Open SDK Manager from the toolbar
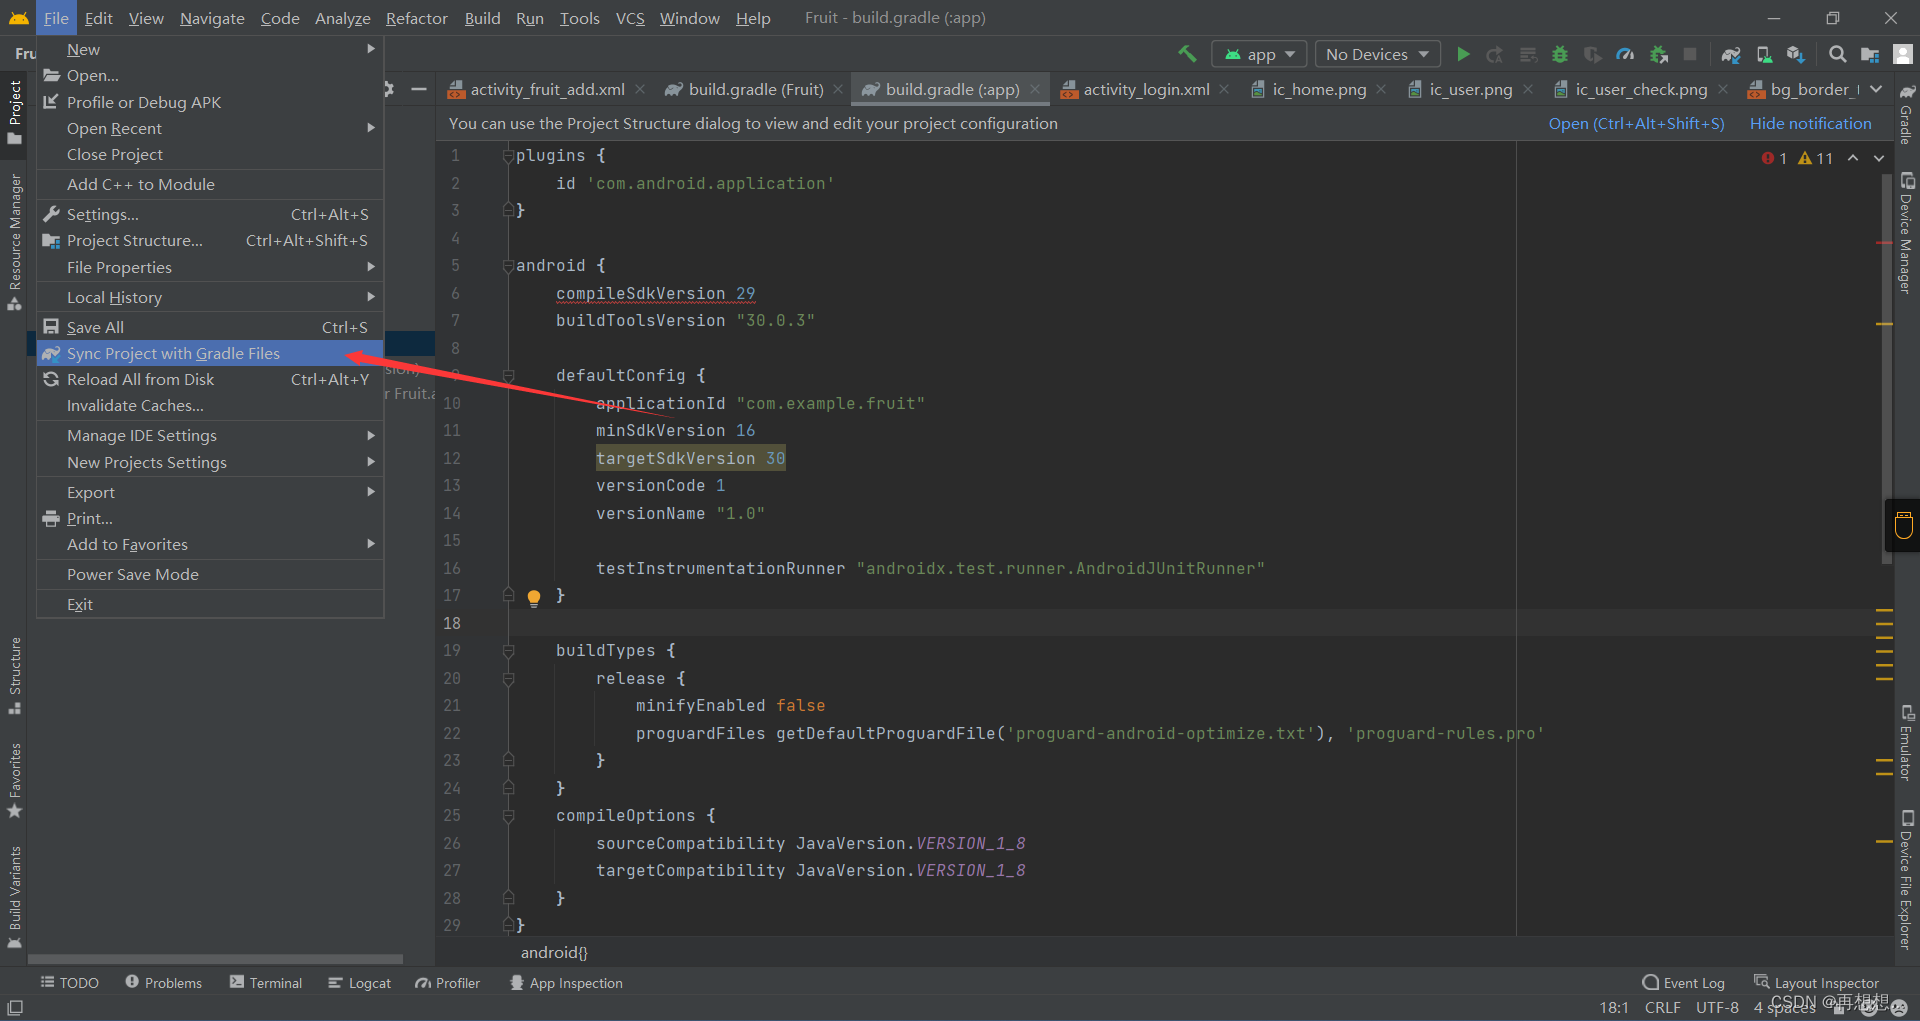Viewport: 1920px width, 1021px height. [1794, 54]
